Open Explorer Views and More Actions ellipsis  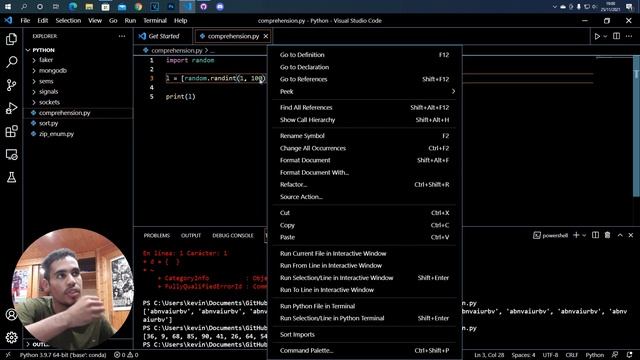tap(122, 36)
